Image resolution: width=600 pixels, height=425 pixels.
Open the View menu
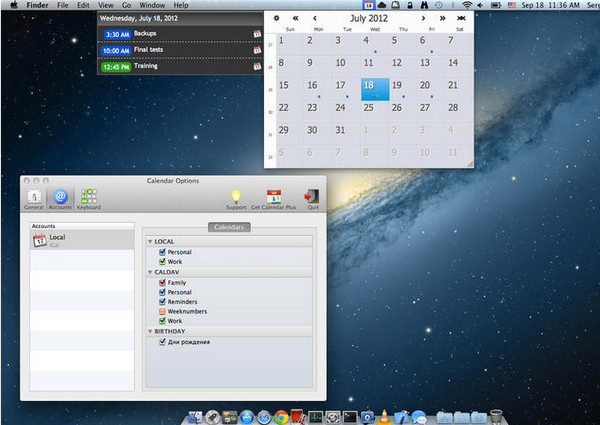click(x=106, y=5)
